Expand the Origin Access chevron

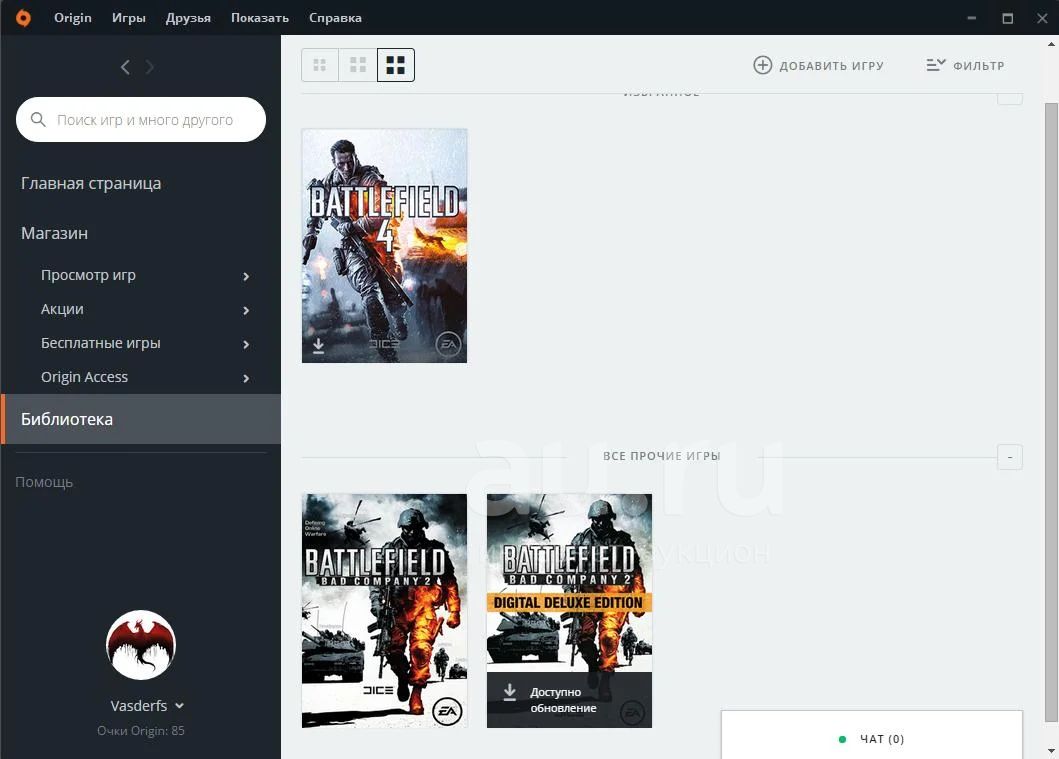pos(246,378)
